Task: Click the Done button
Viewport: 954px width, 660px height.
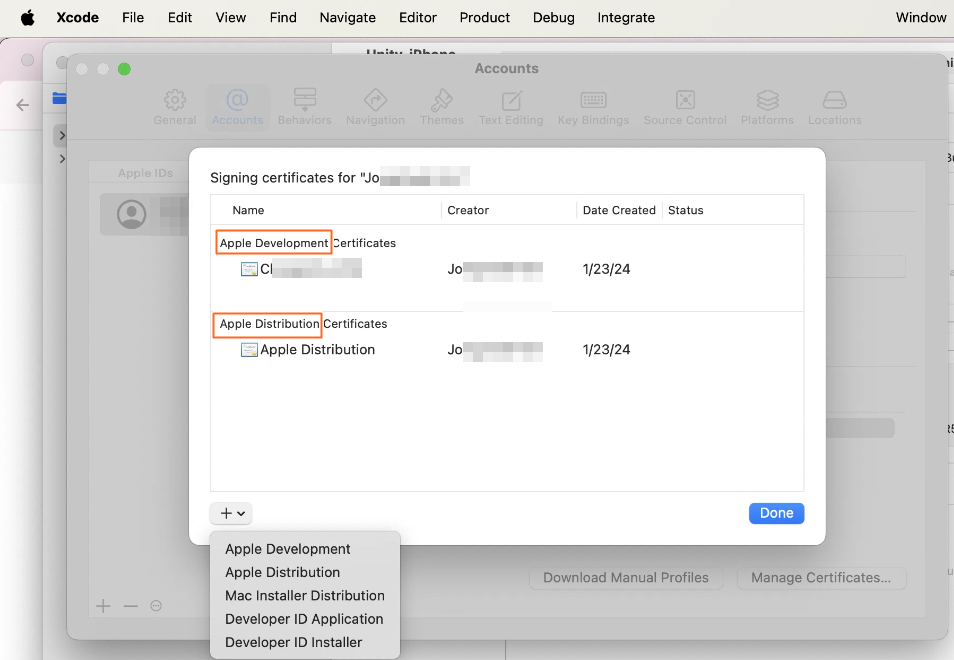Action: click(776, 513)
